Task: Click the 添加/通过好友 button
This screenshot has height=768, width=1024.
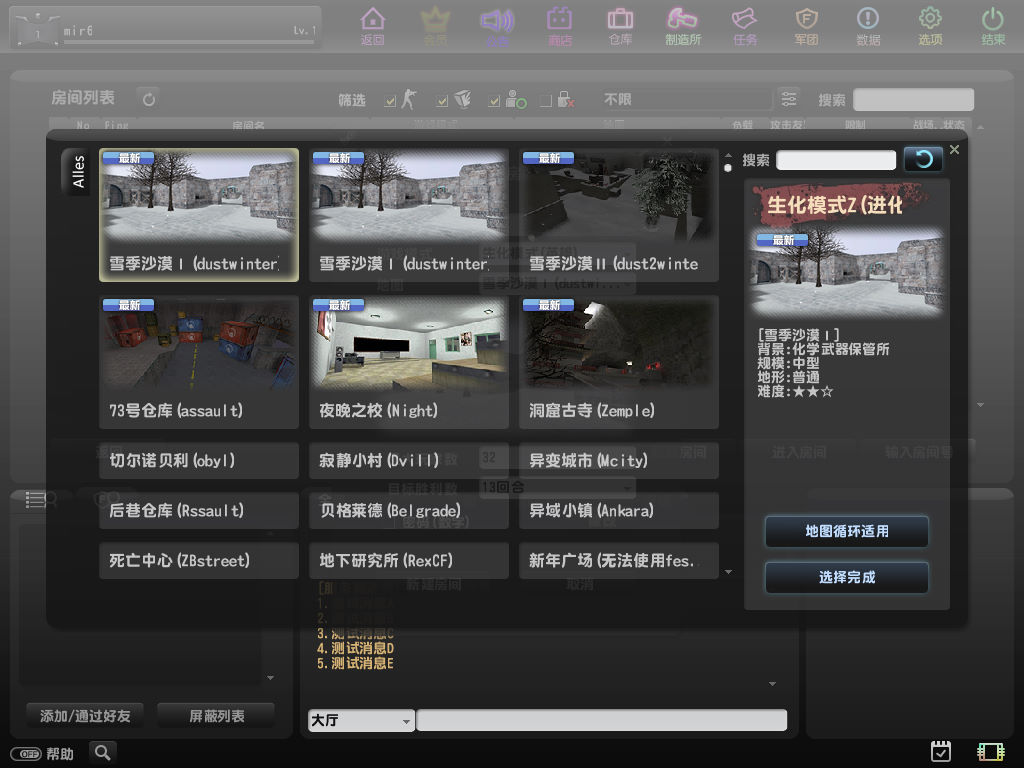Action: [x=85, y=716]
